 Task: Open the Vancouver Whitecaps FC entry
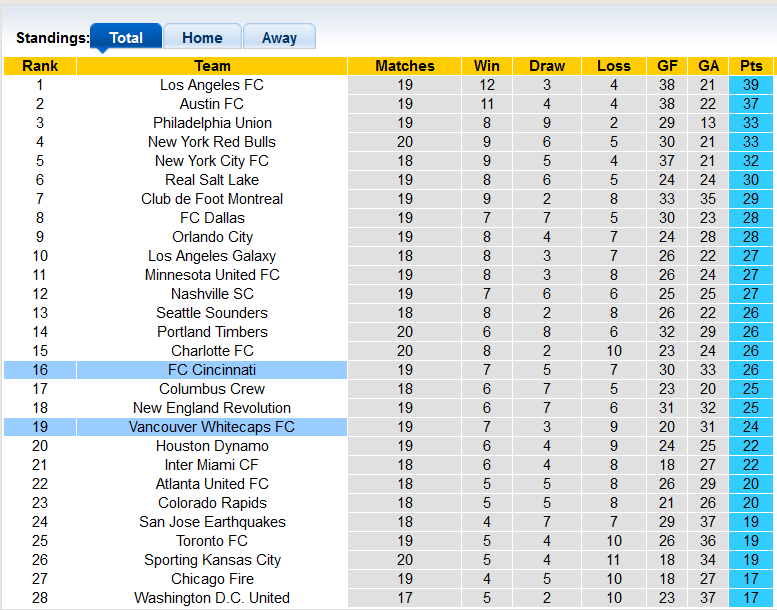point(212,427)
